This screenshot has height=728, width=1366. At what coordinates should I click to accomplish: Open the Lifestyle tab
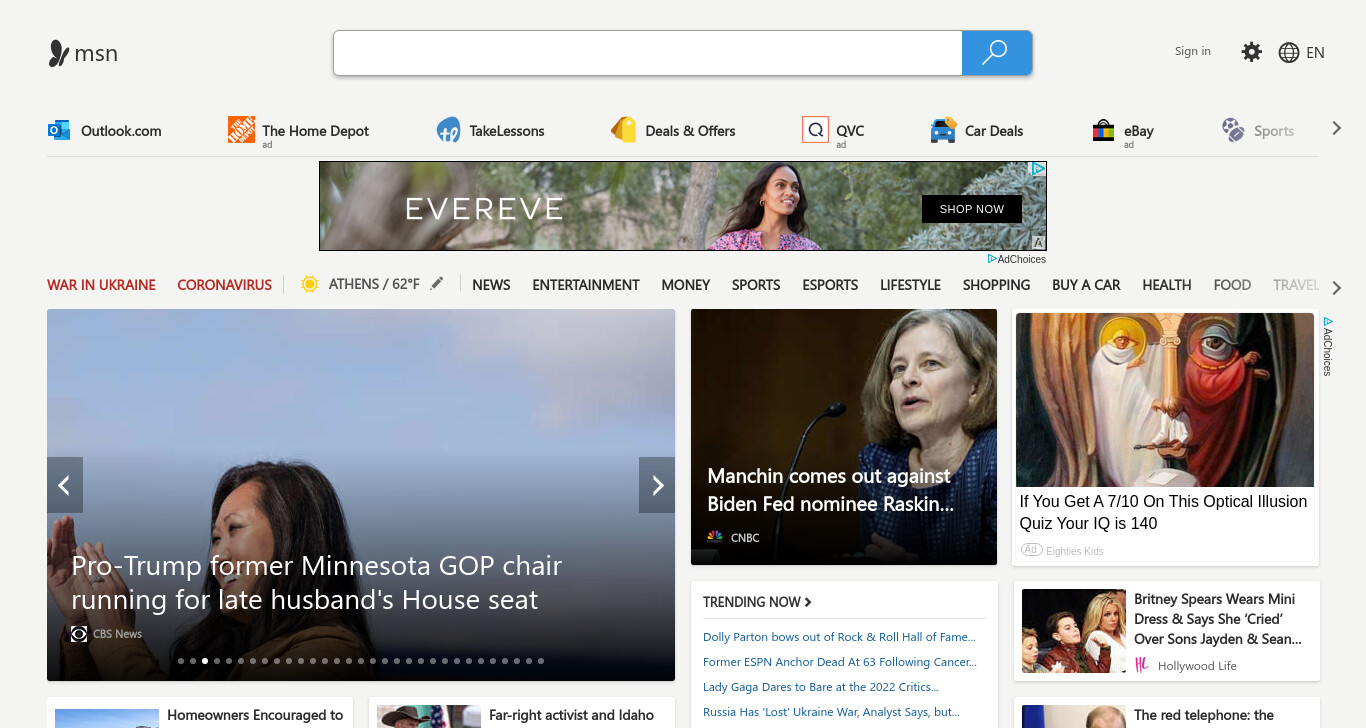(x=910, y=285)
